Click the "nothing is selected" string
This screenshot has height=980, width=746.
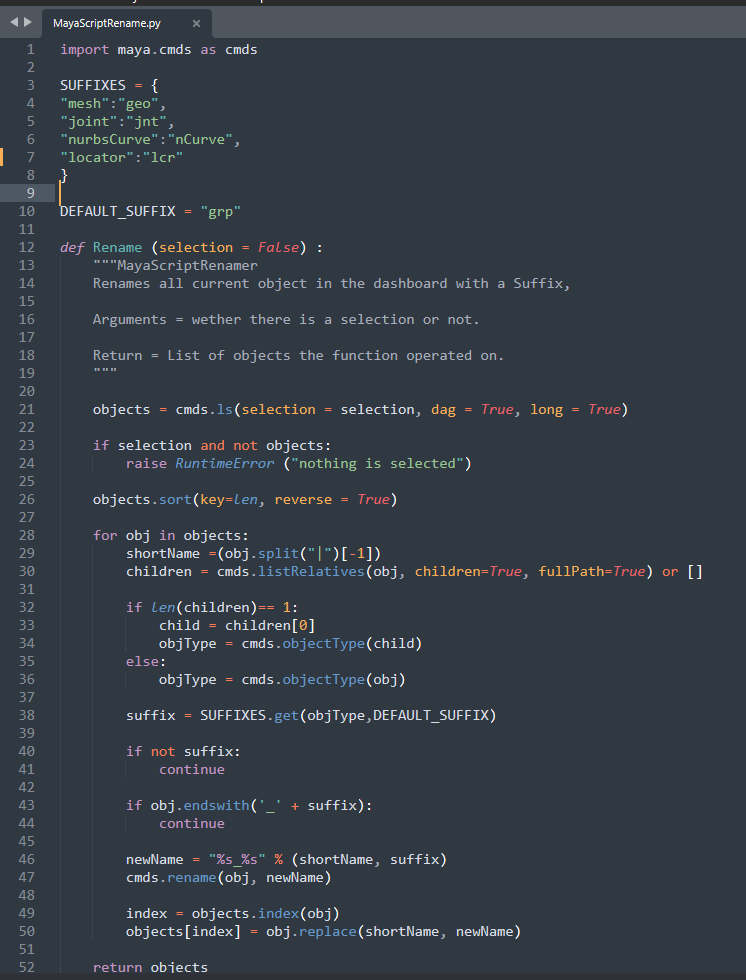tap(377, 463)
